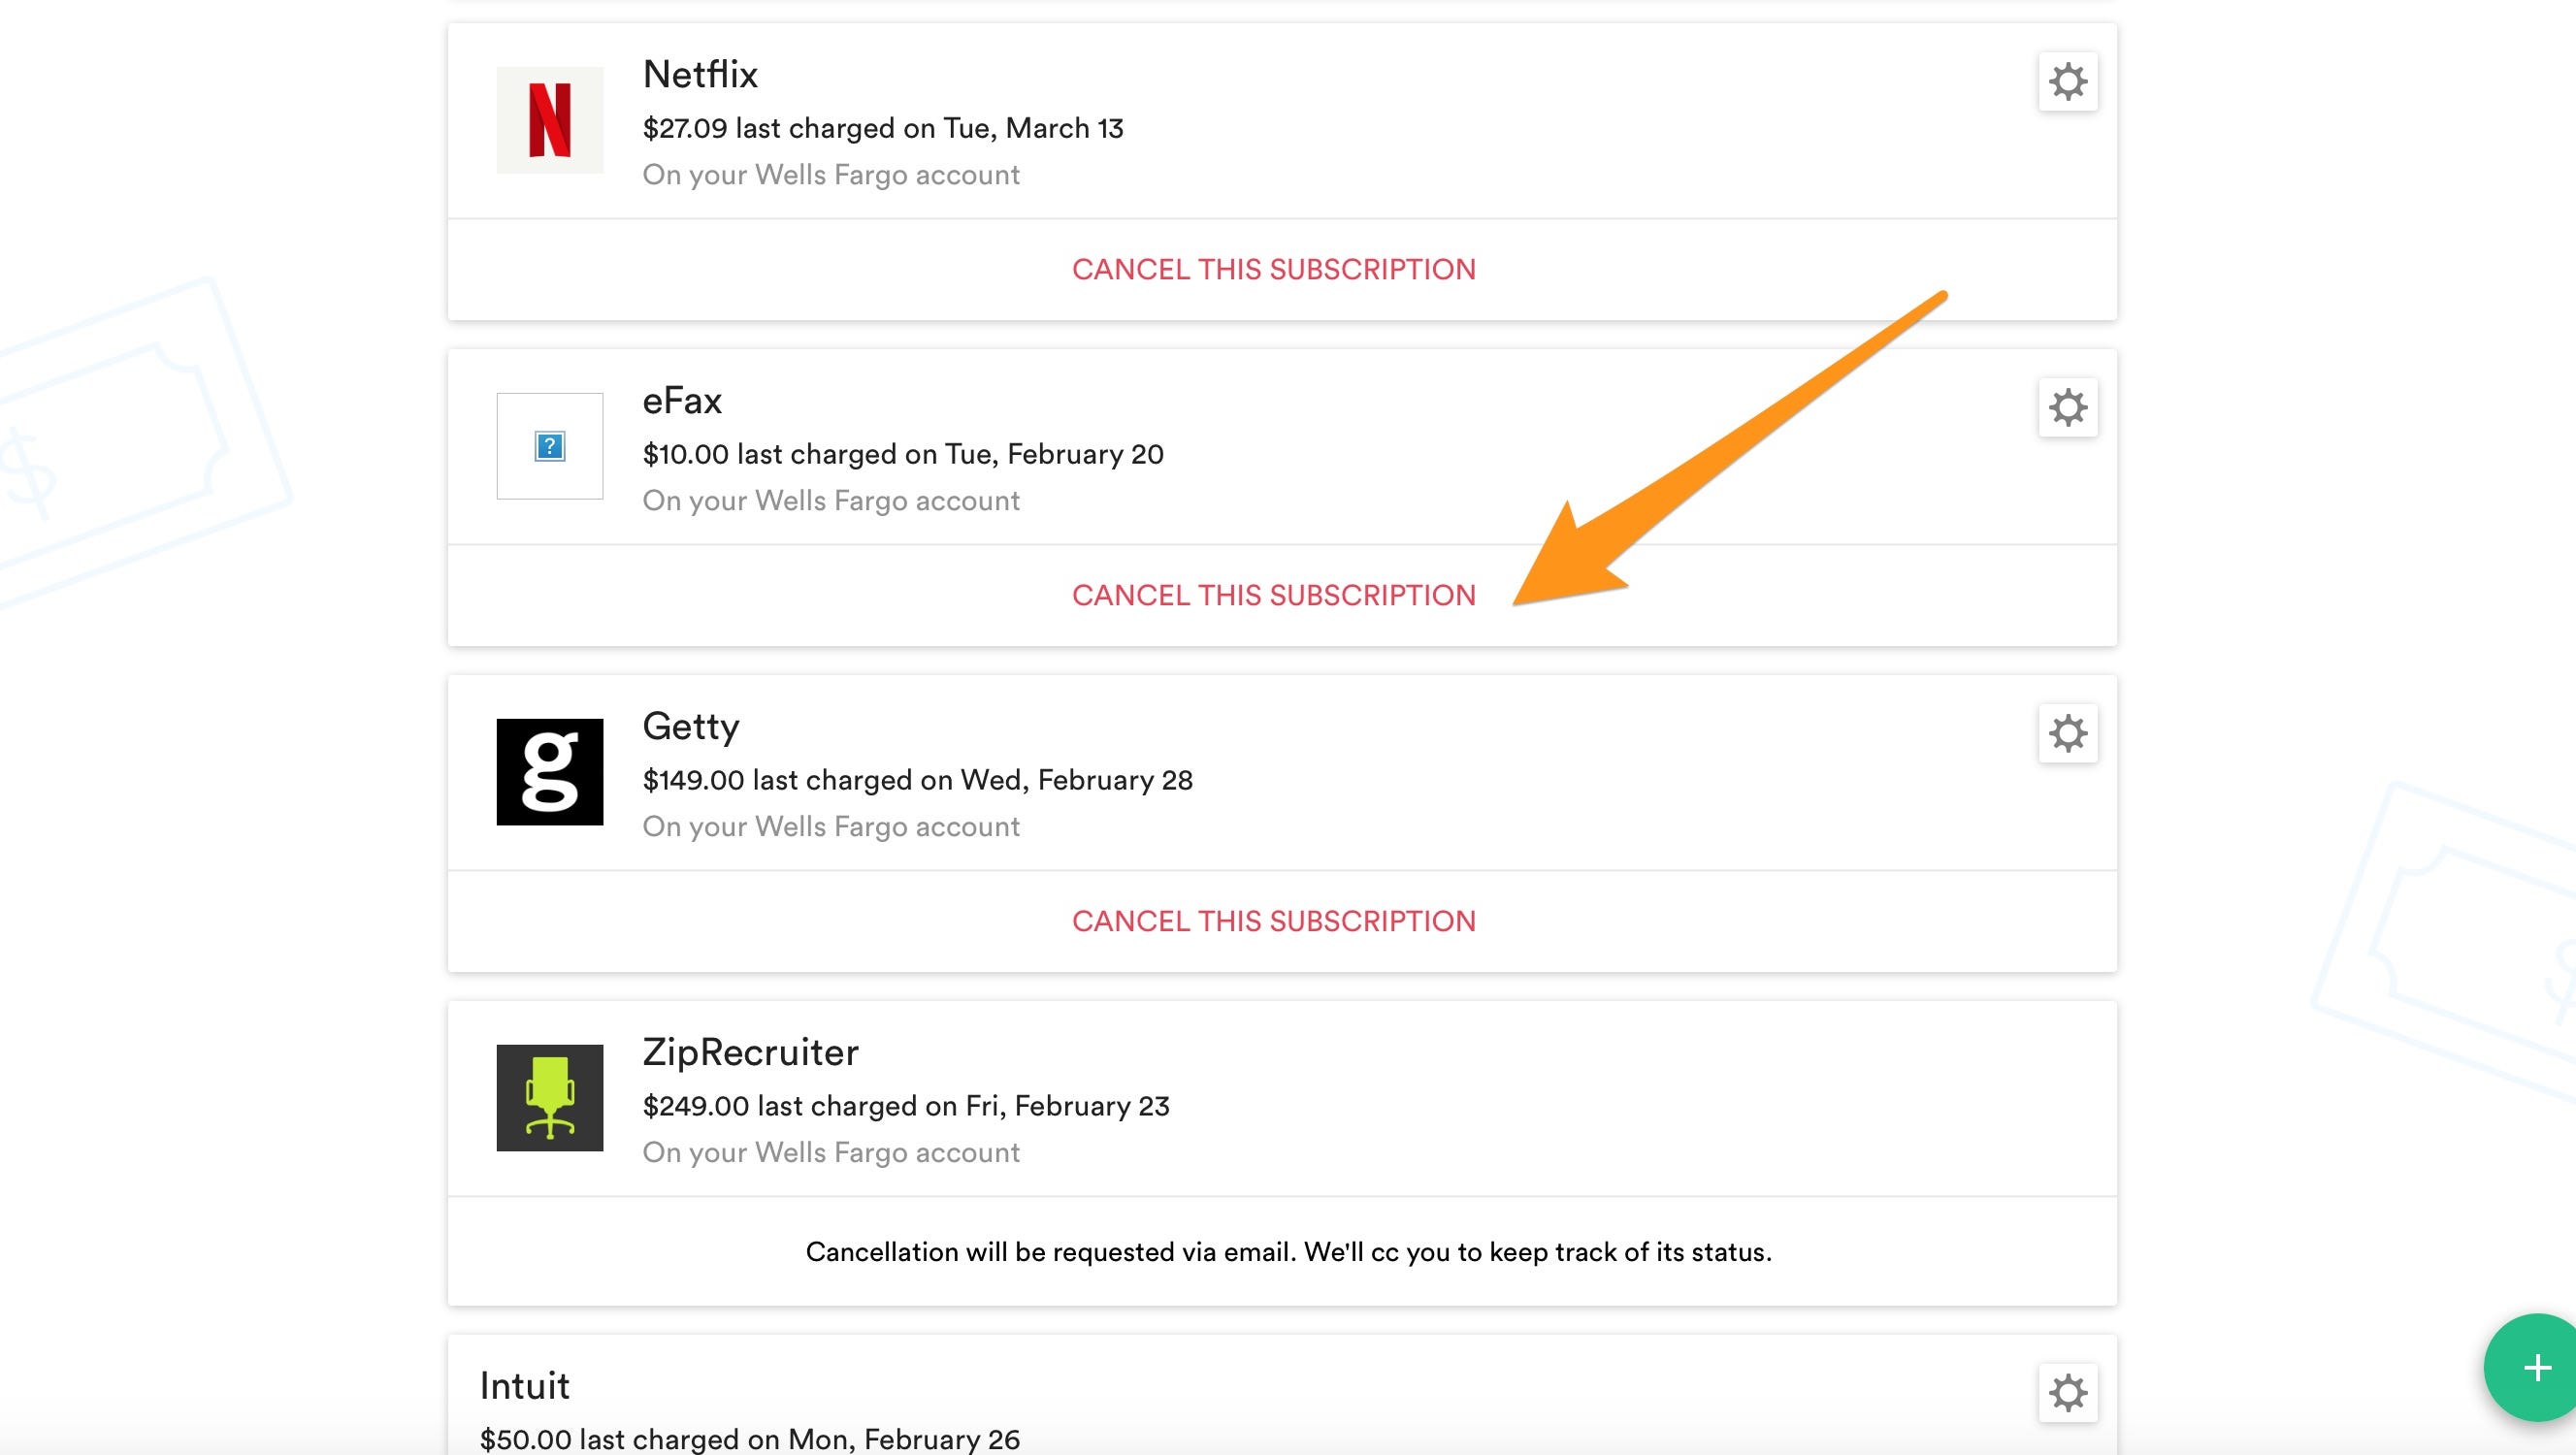Click the ZipRecruiter chair logo
The width and height of the screenshot is (2576, 1455).
point(550,1098)
